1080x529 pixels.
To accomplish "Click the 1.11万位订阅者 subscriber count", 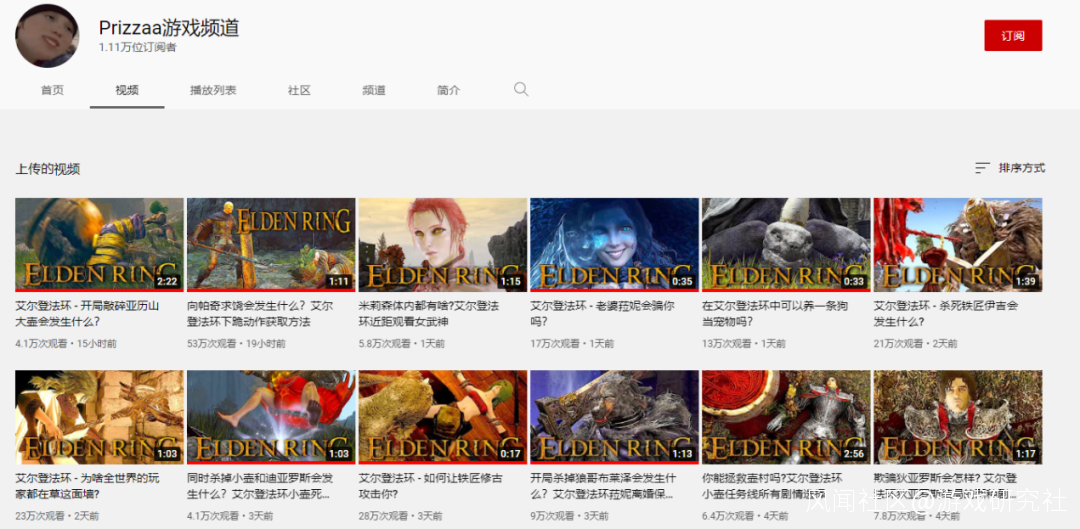I will [x=137, y=48].
